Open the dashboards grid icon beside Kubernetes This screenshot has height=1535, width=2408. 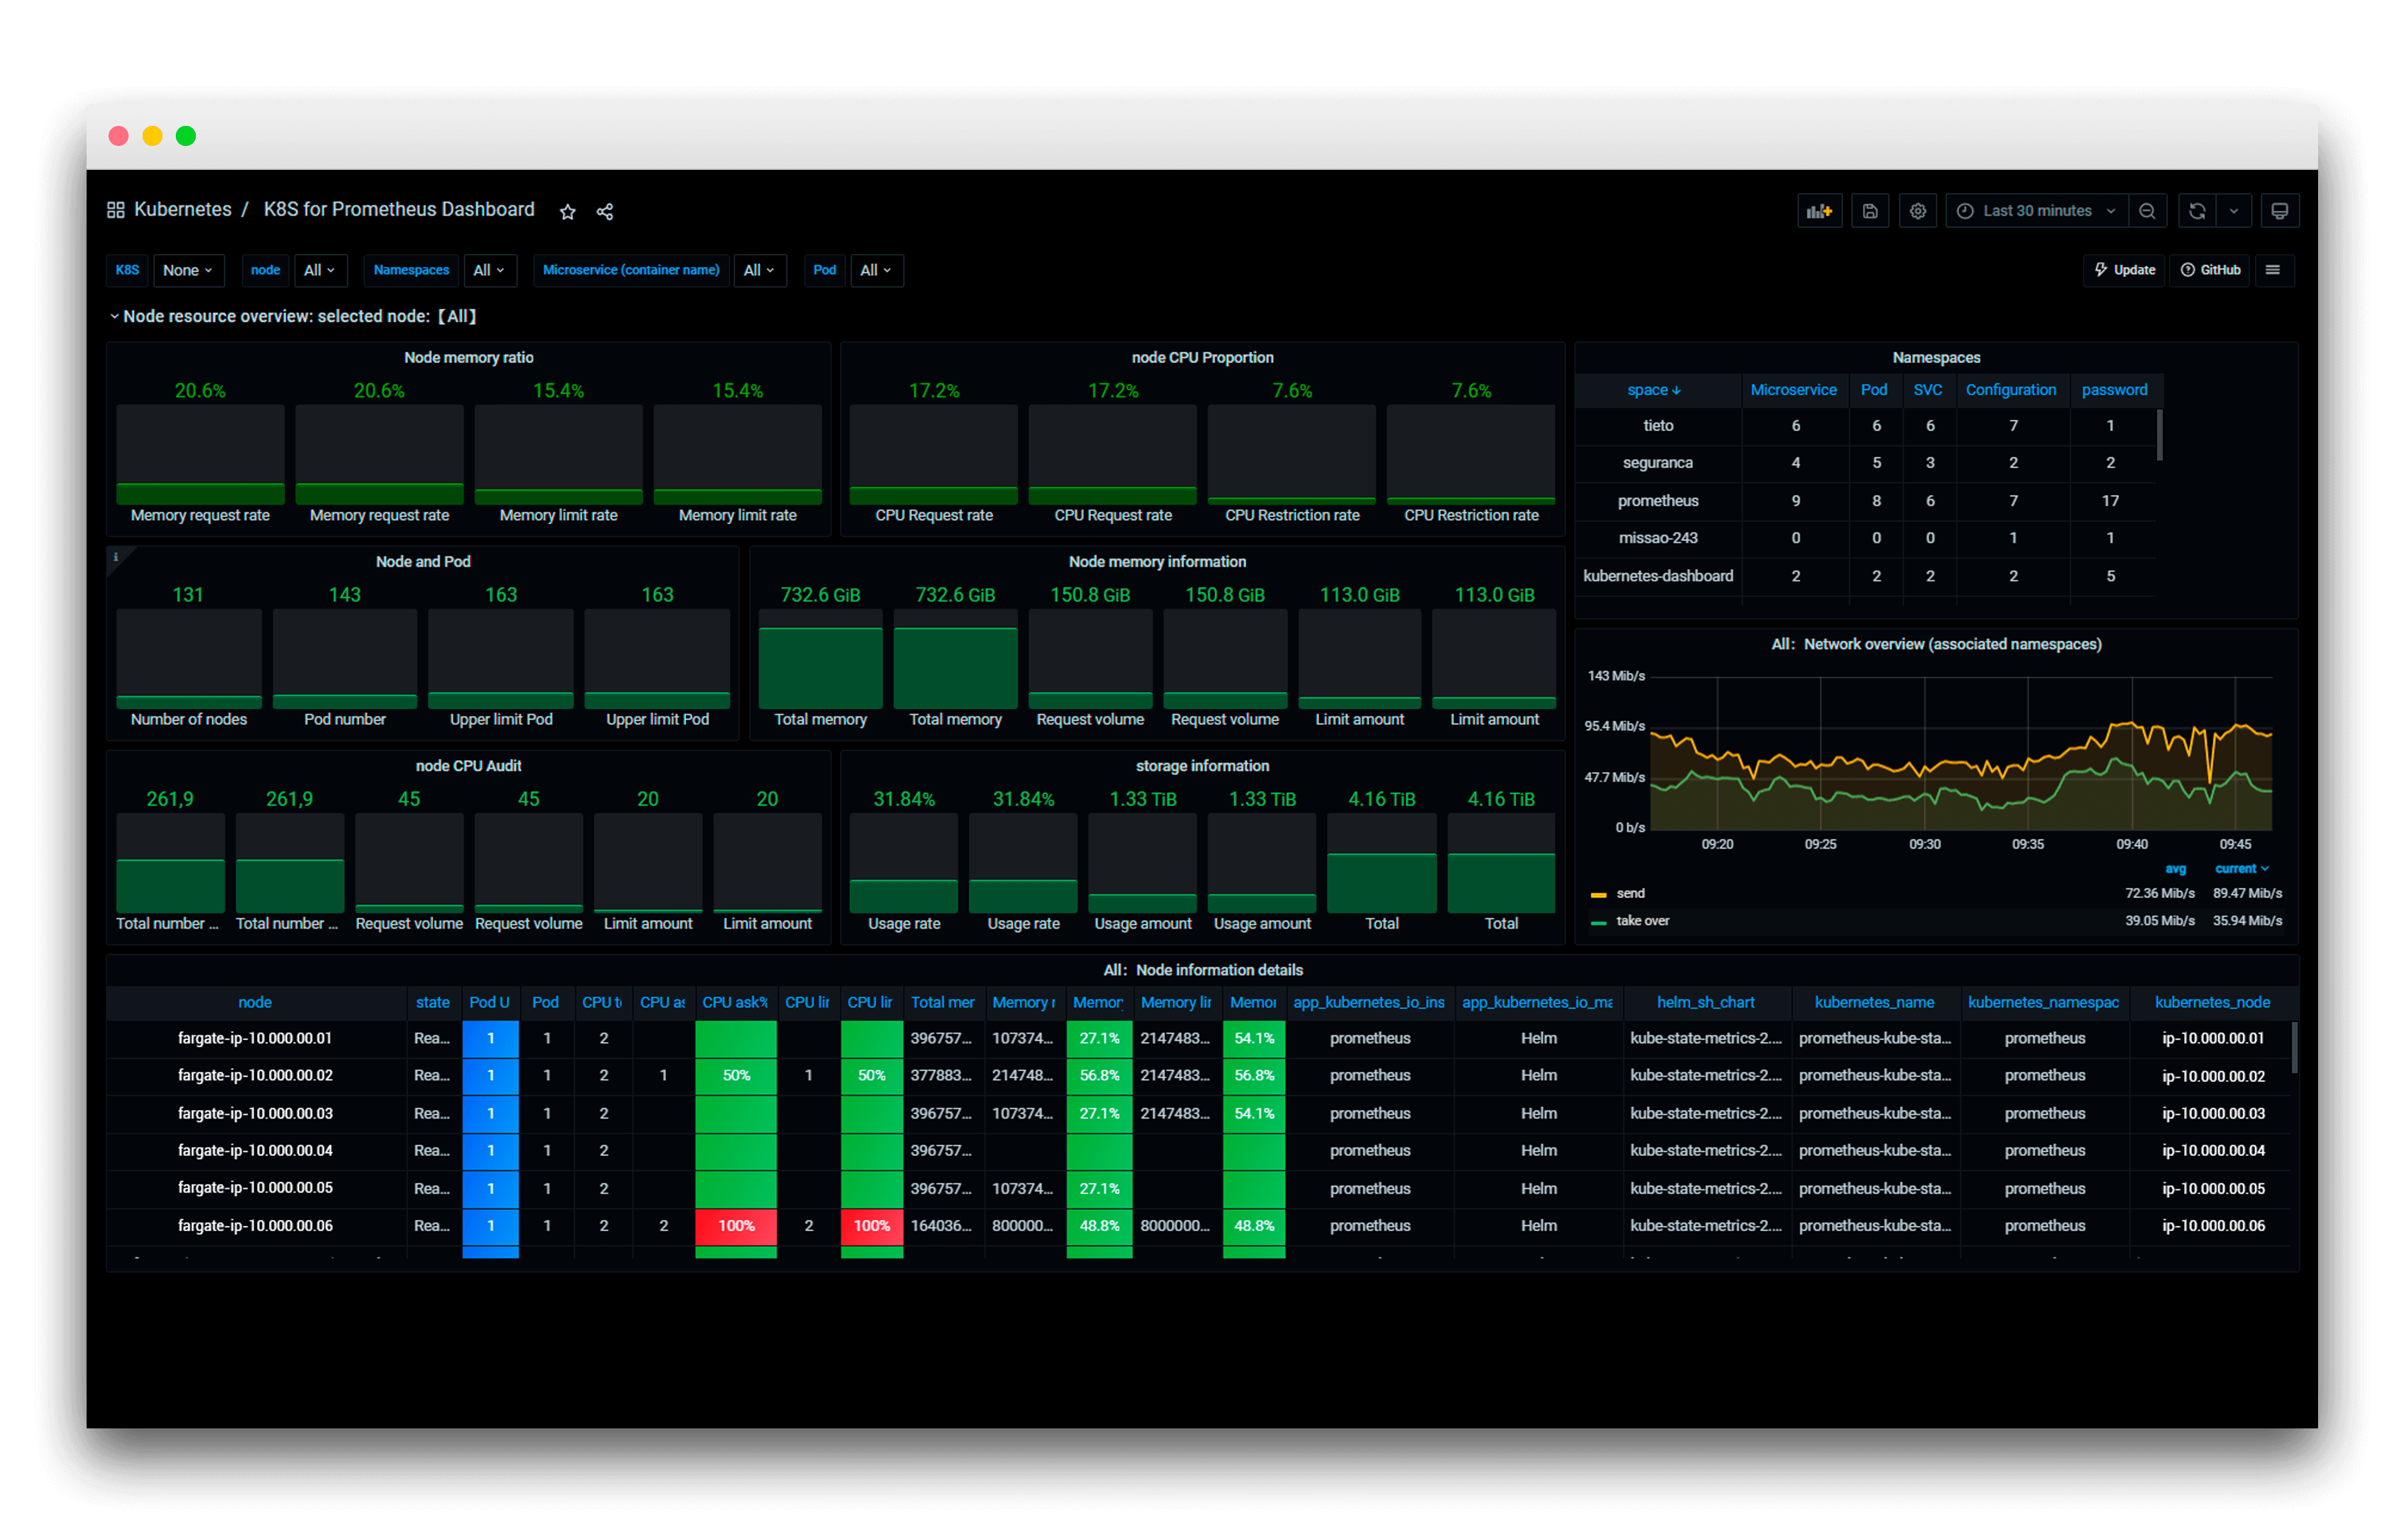pyautogui.click(x=116, y=210)
